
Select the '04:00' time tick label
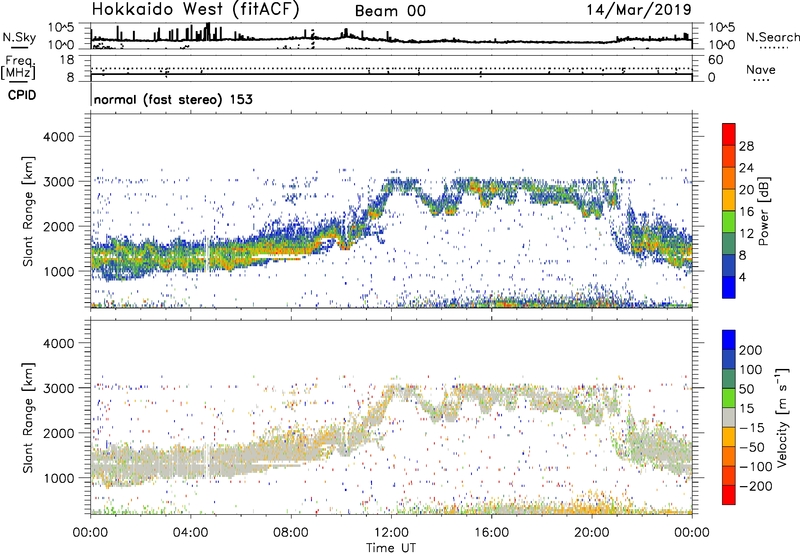(x=191, y=533)
